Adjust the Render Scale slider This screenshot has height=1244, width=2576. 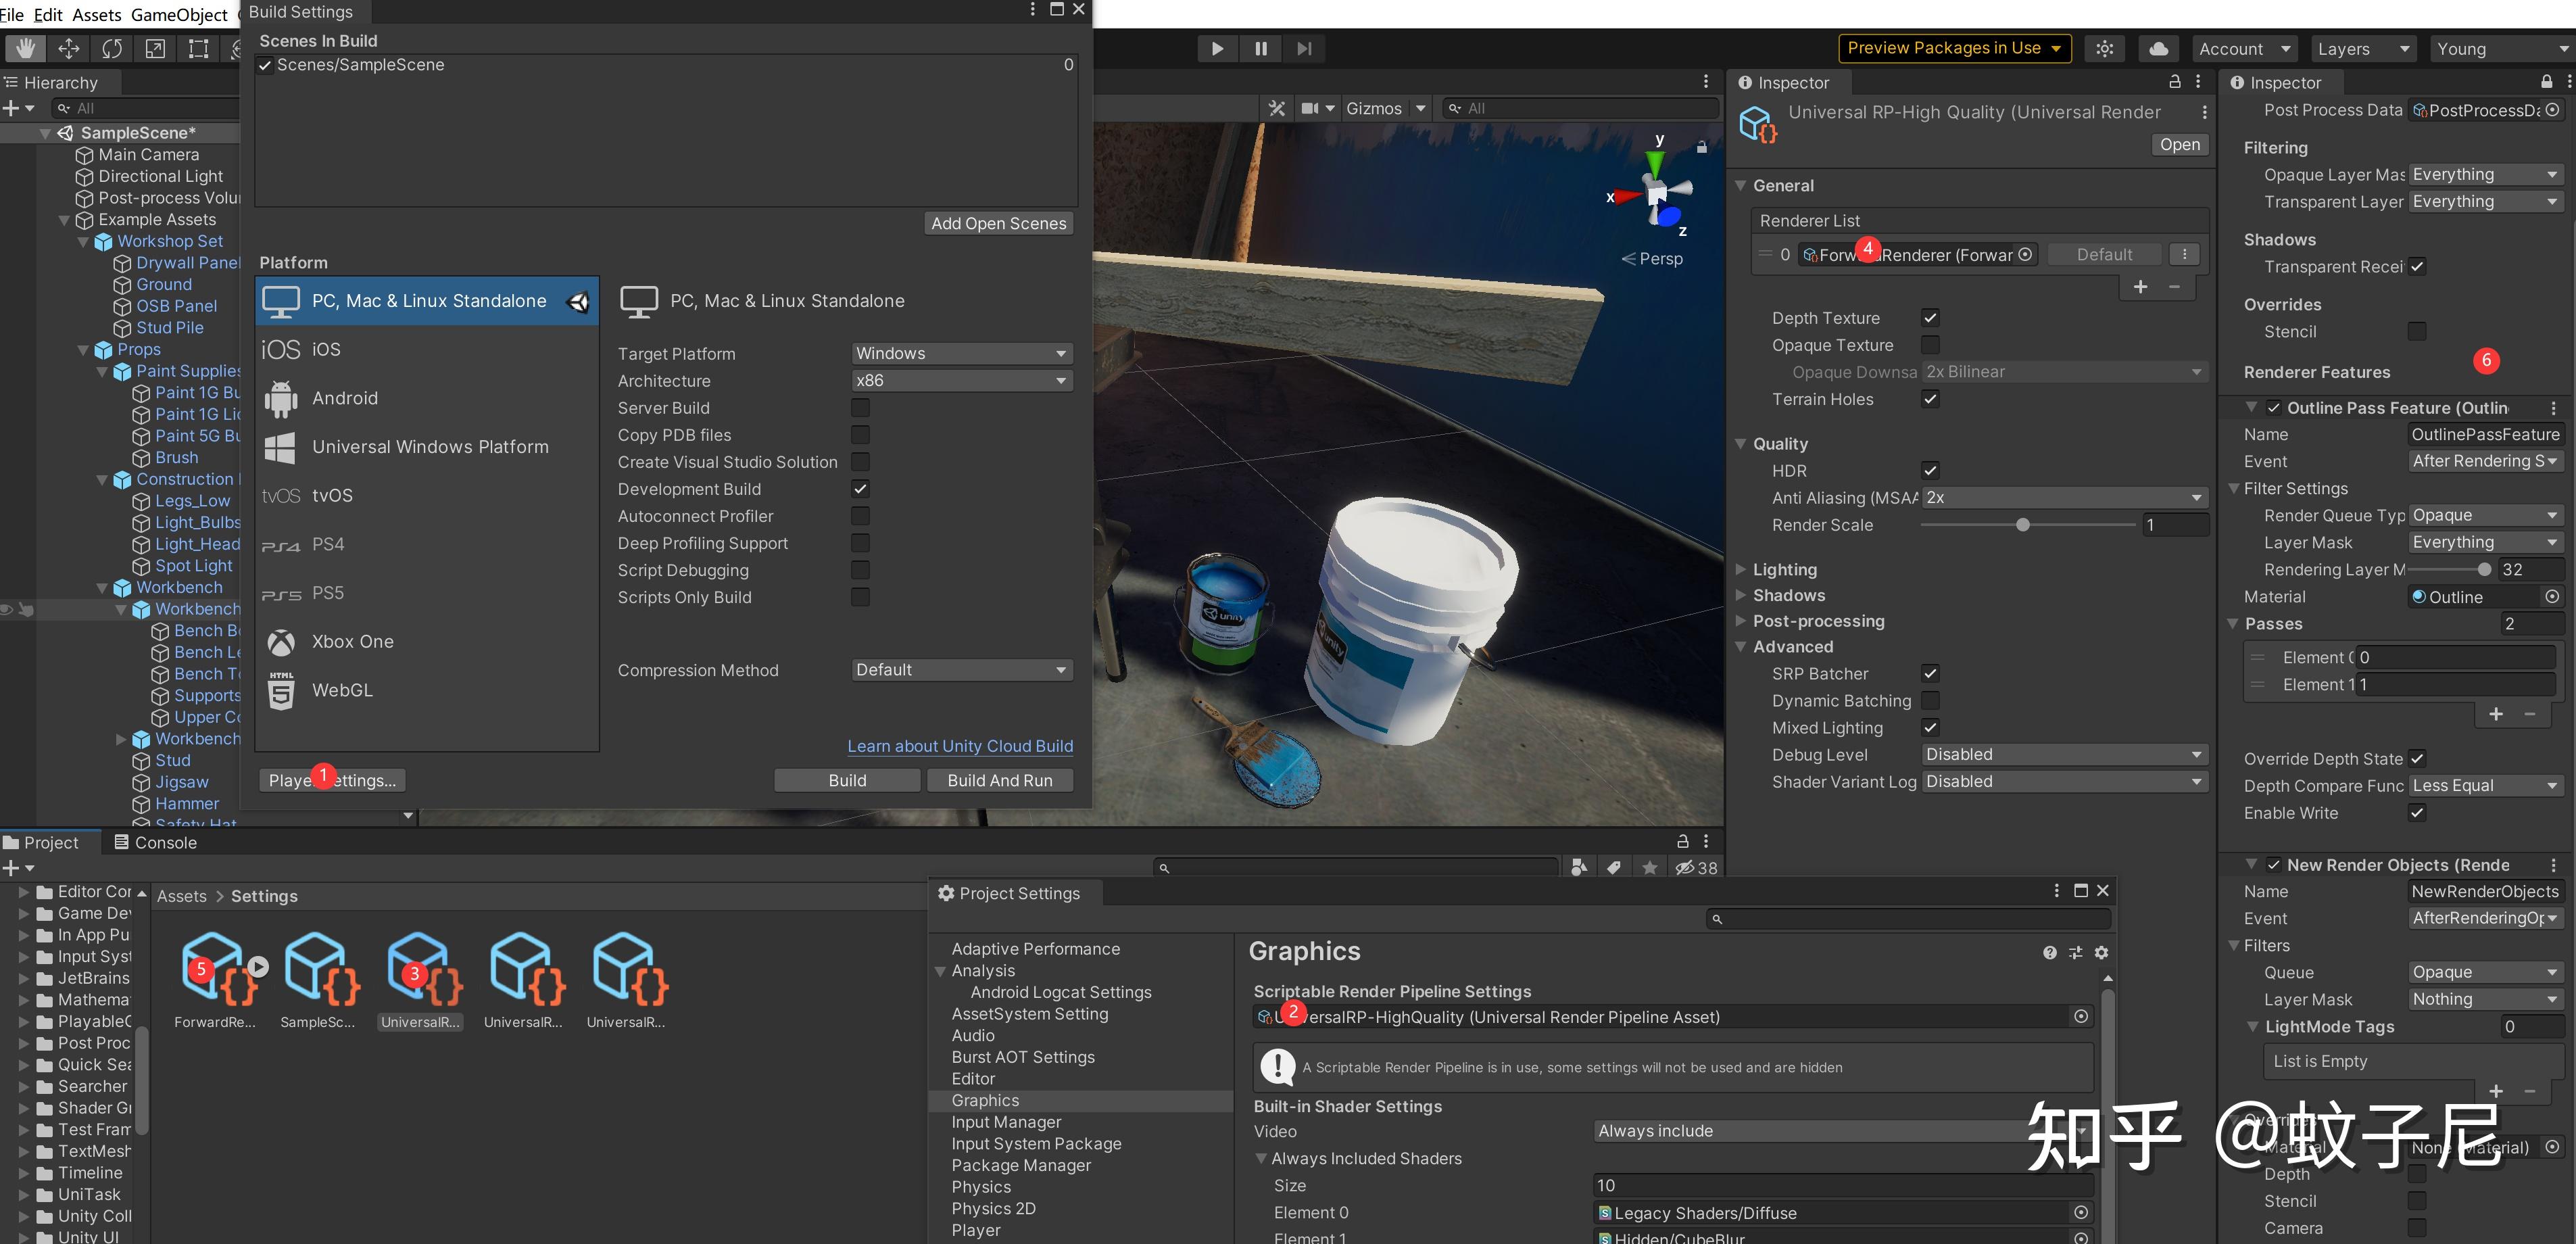2024,524
